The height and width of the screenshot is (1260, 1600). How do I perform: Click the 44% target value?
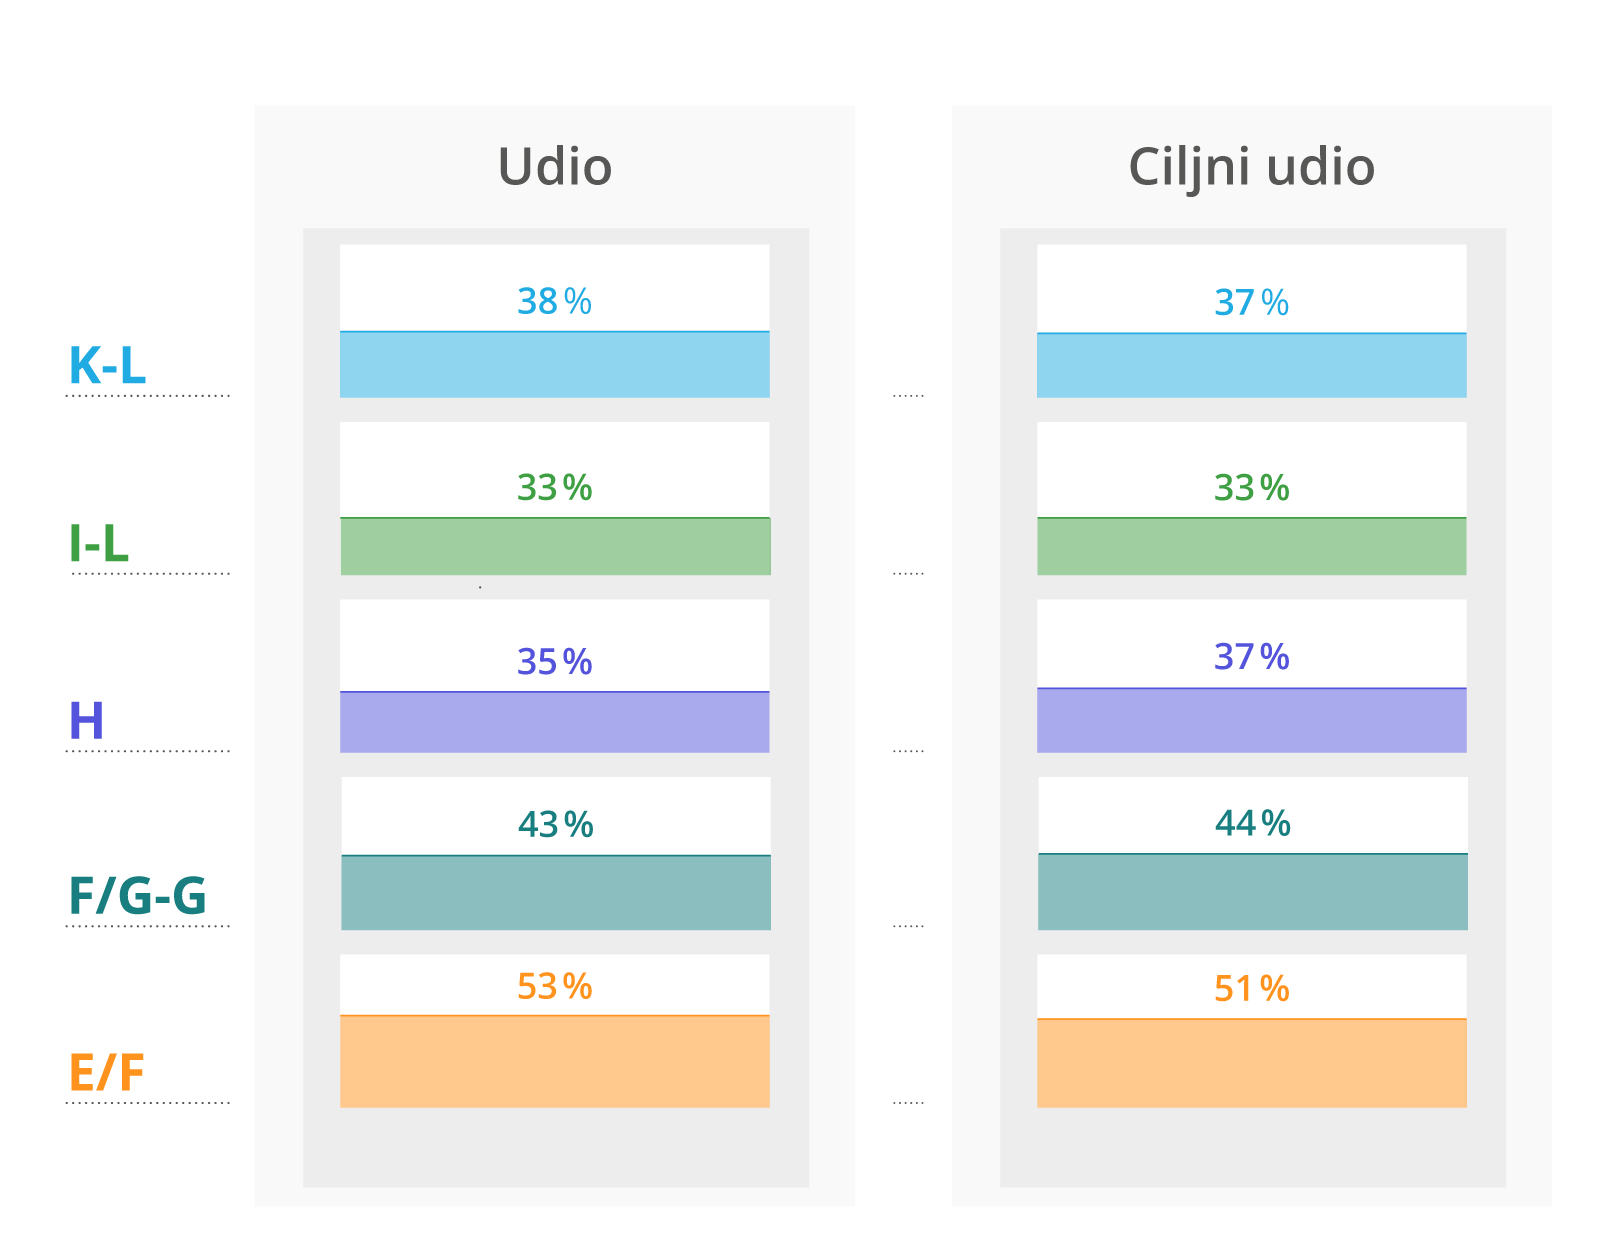(1252, 823)
